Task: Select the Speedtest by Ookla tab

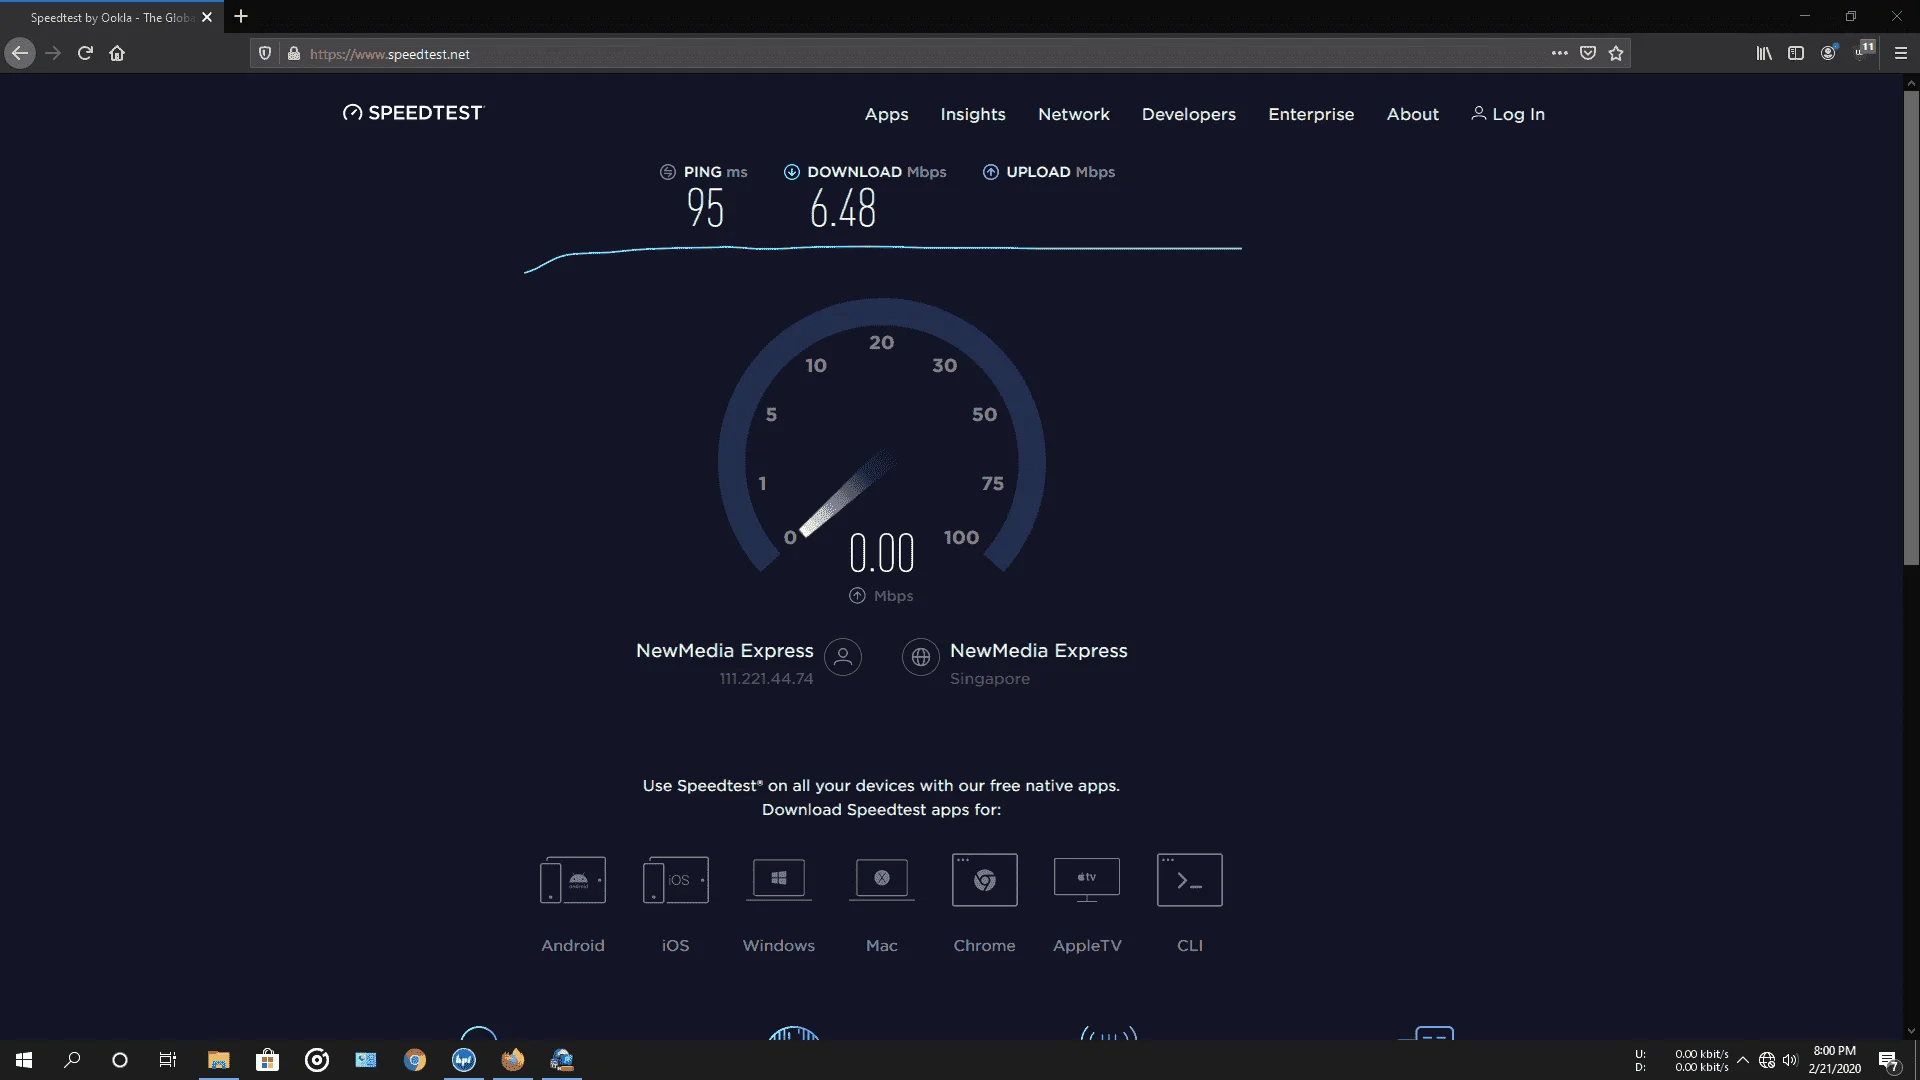Action: coord(112,17)
